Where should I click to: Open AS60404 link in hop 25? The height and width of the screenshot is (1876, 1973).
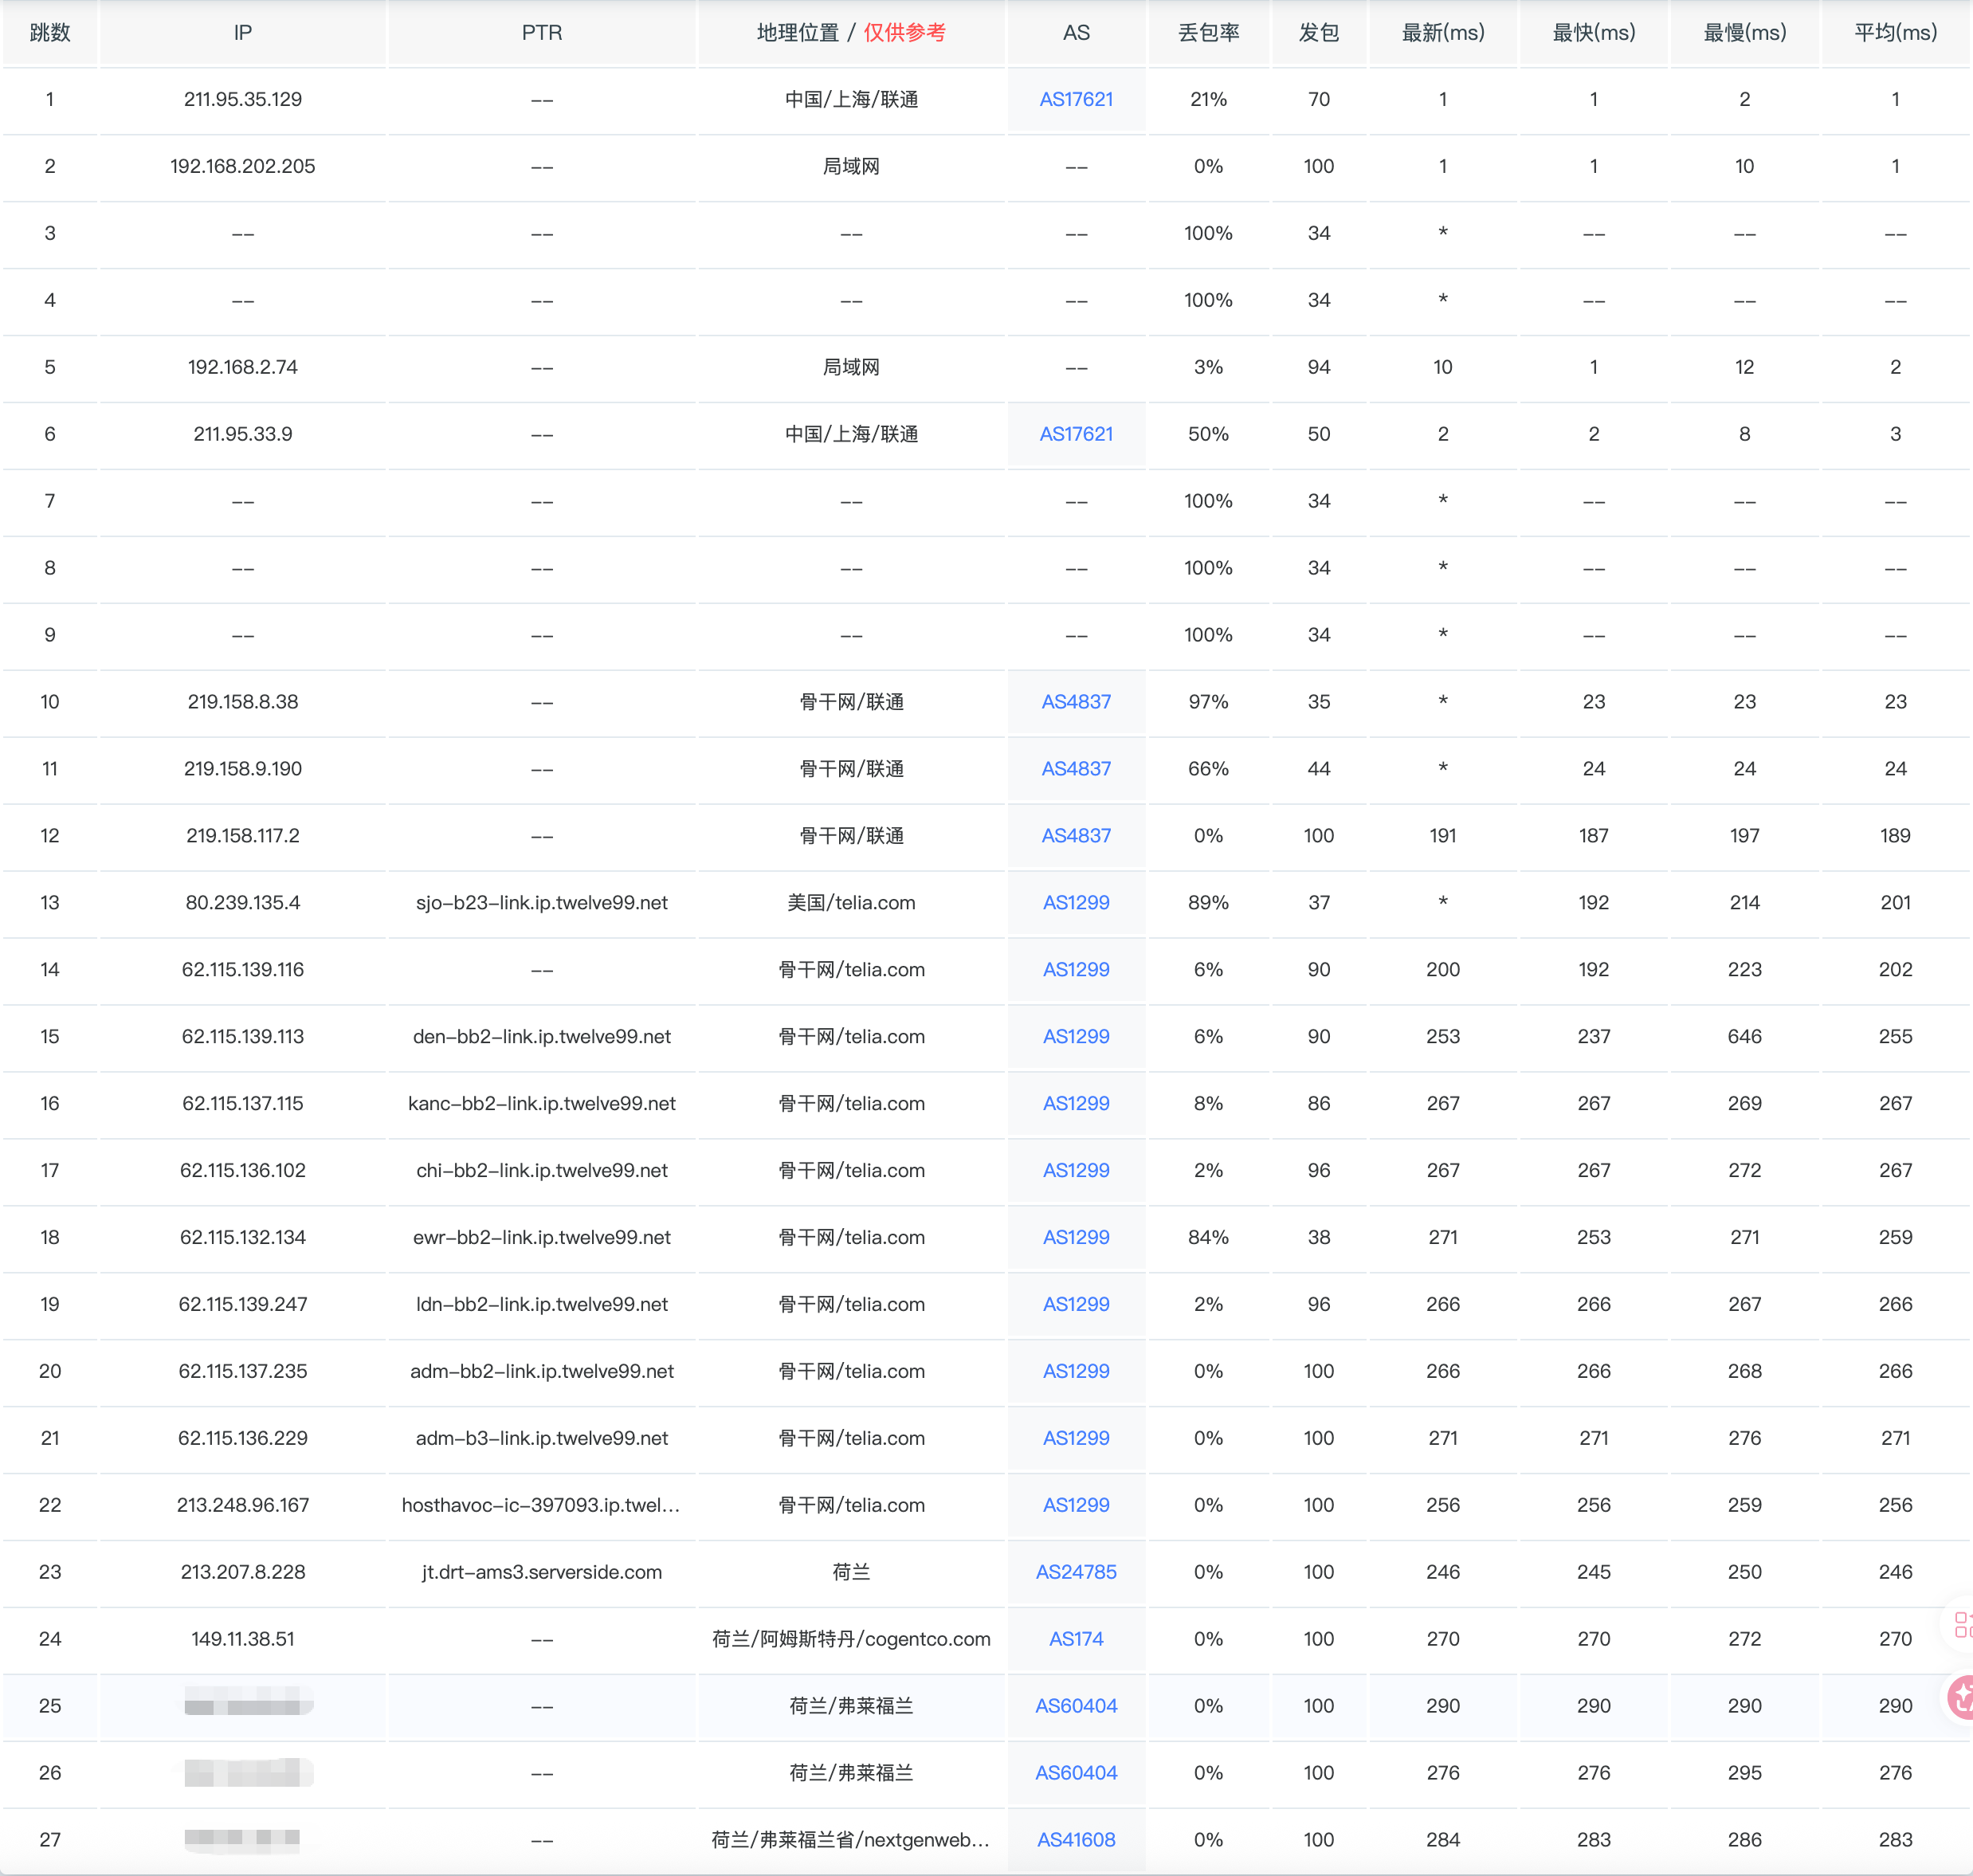coord(1076,1706)
